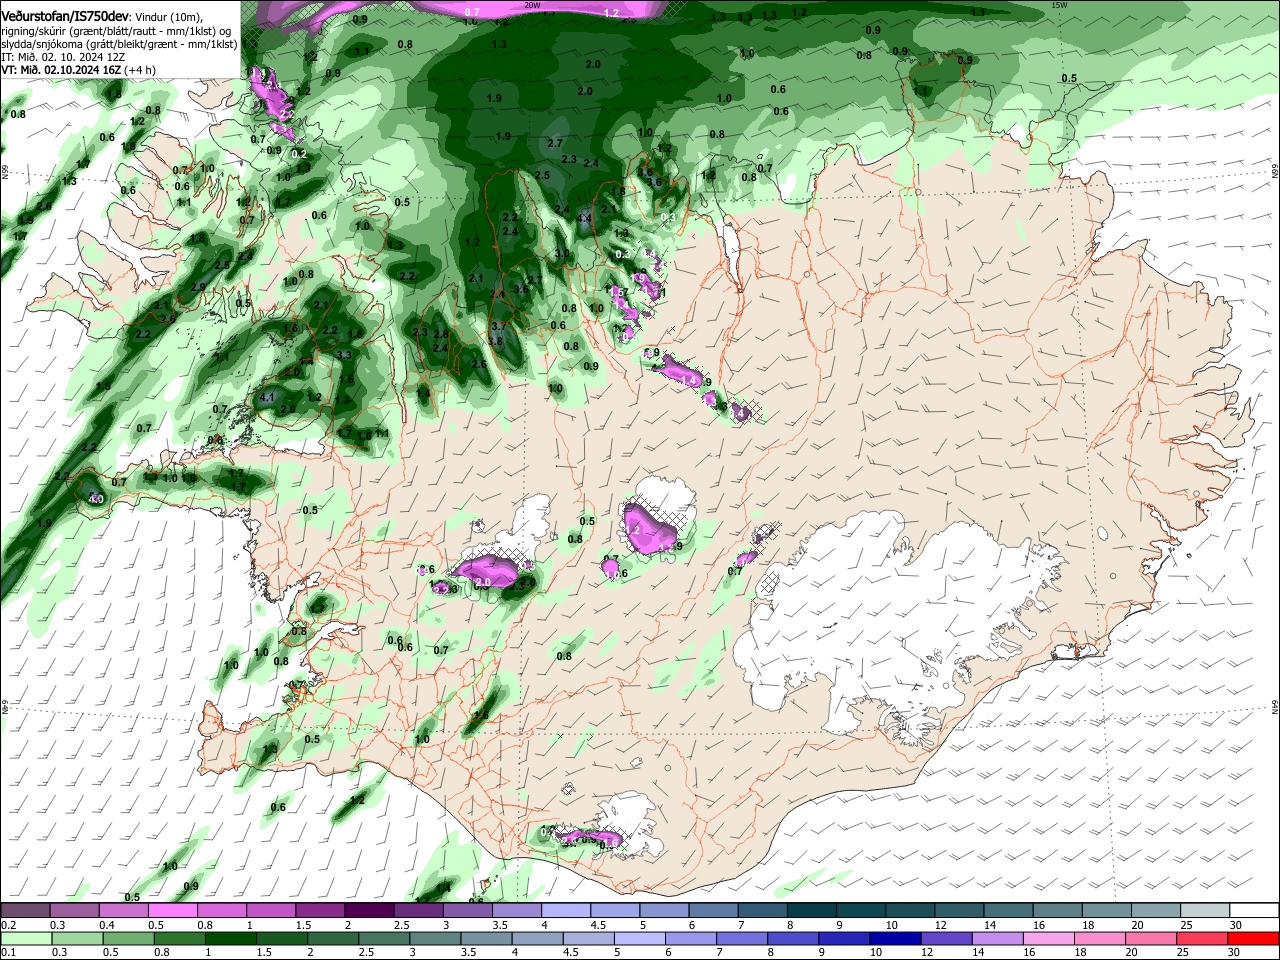Image resolution: width=1280 pixels, height=960 pixels.
Task: Click the '4.4' precipitation value on the map
Action: coord(585,217)
